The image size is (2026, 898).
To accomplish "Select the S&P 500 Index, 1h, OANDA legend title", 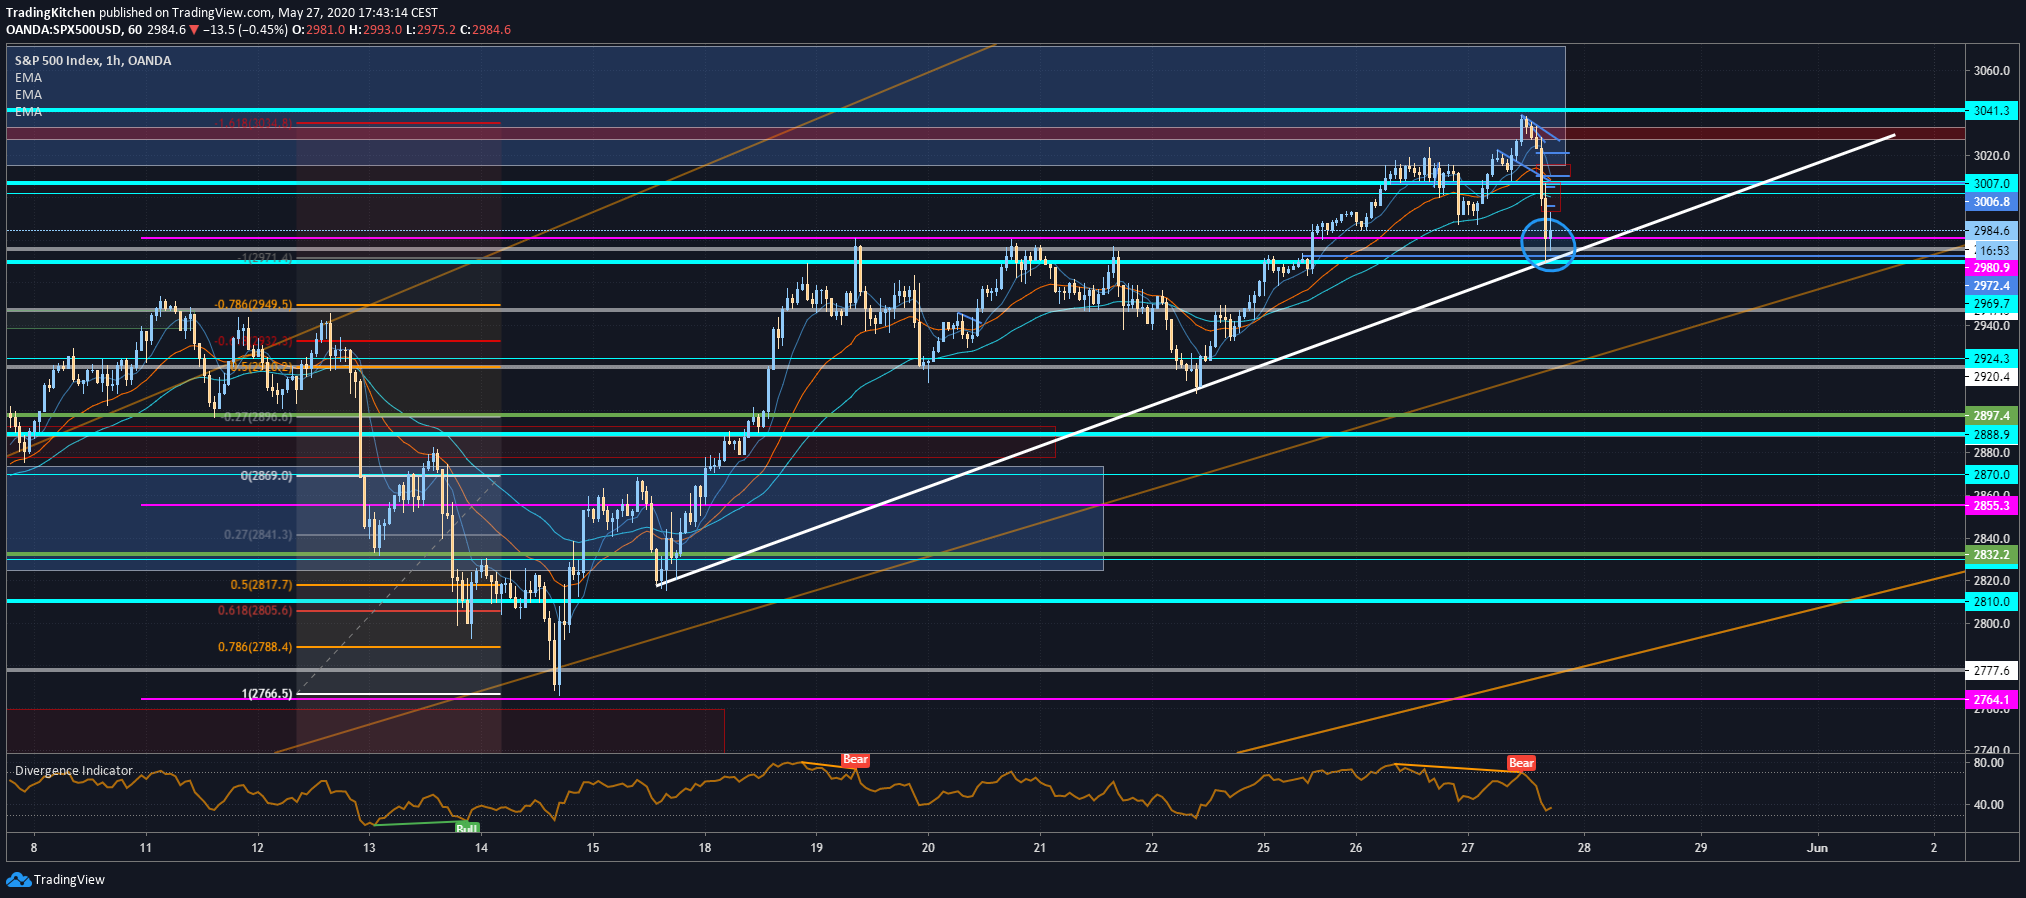I will (93, 61).
